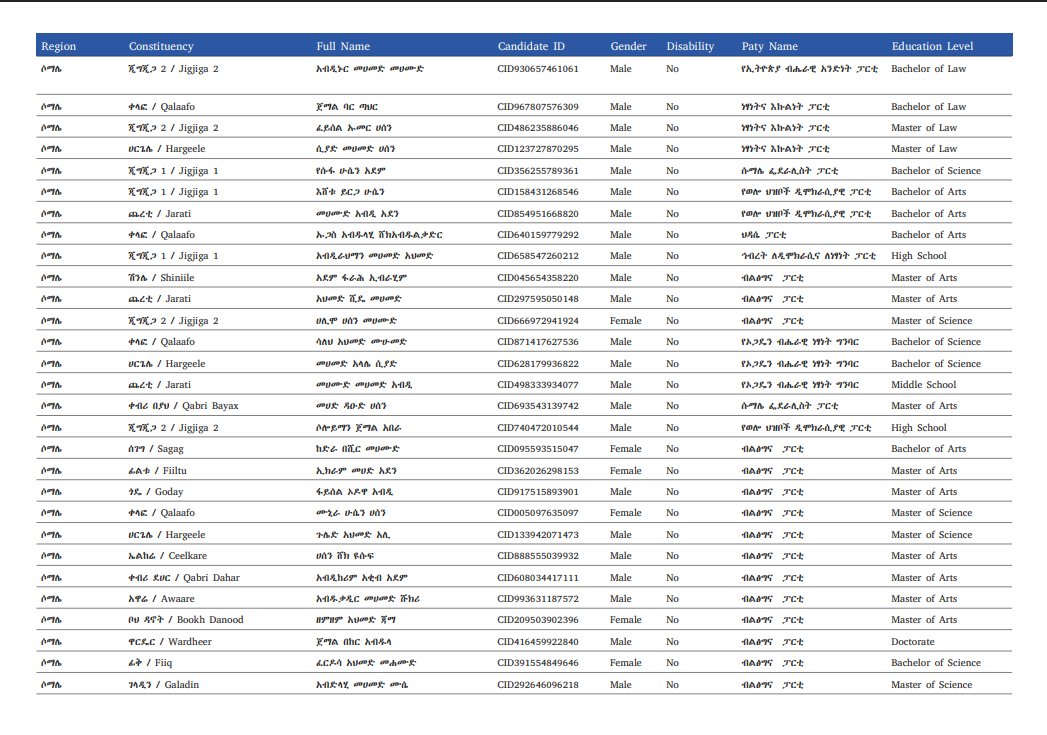Viewport: 1047px width, 735px height.
Task: Select candidate ID CID297595050148
Action: 538,298
